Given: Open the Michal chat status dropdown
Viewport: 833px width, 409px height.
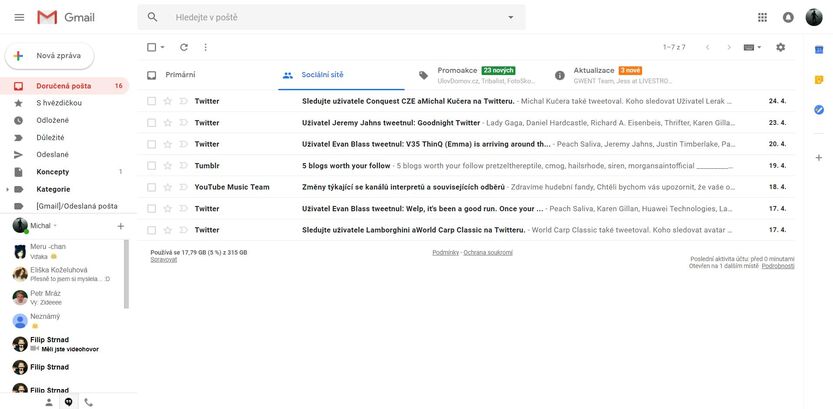Looking at the screenshot, I should click(55, 226).
